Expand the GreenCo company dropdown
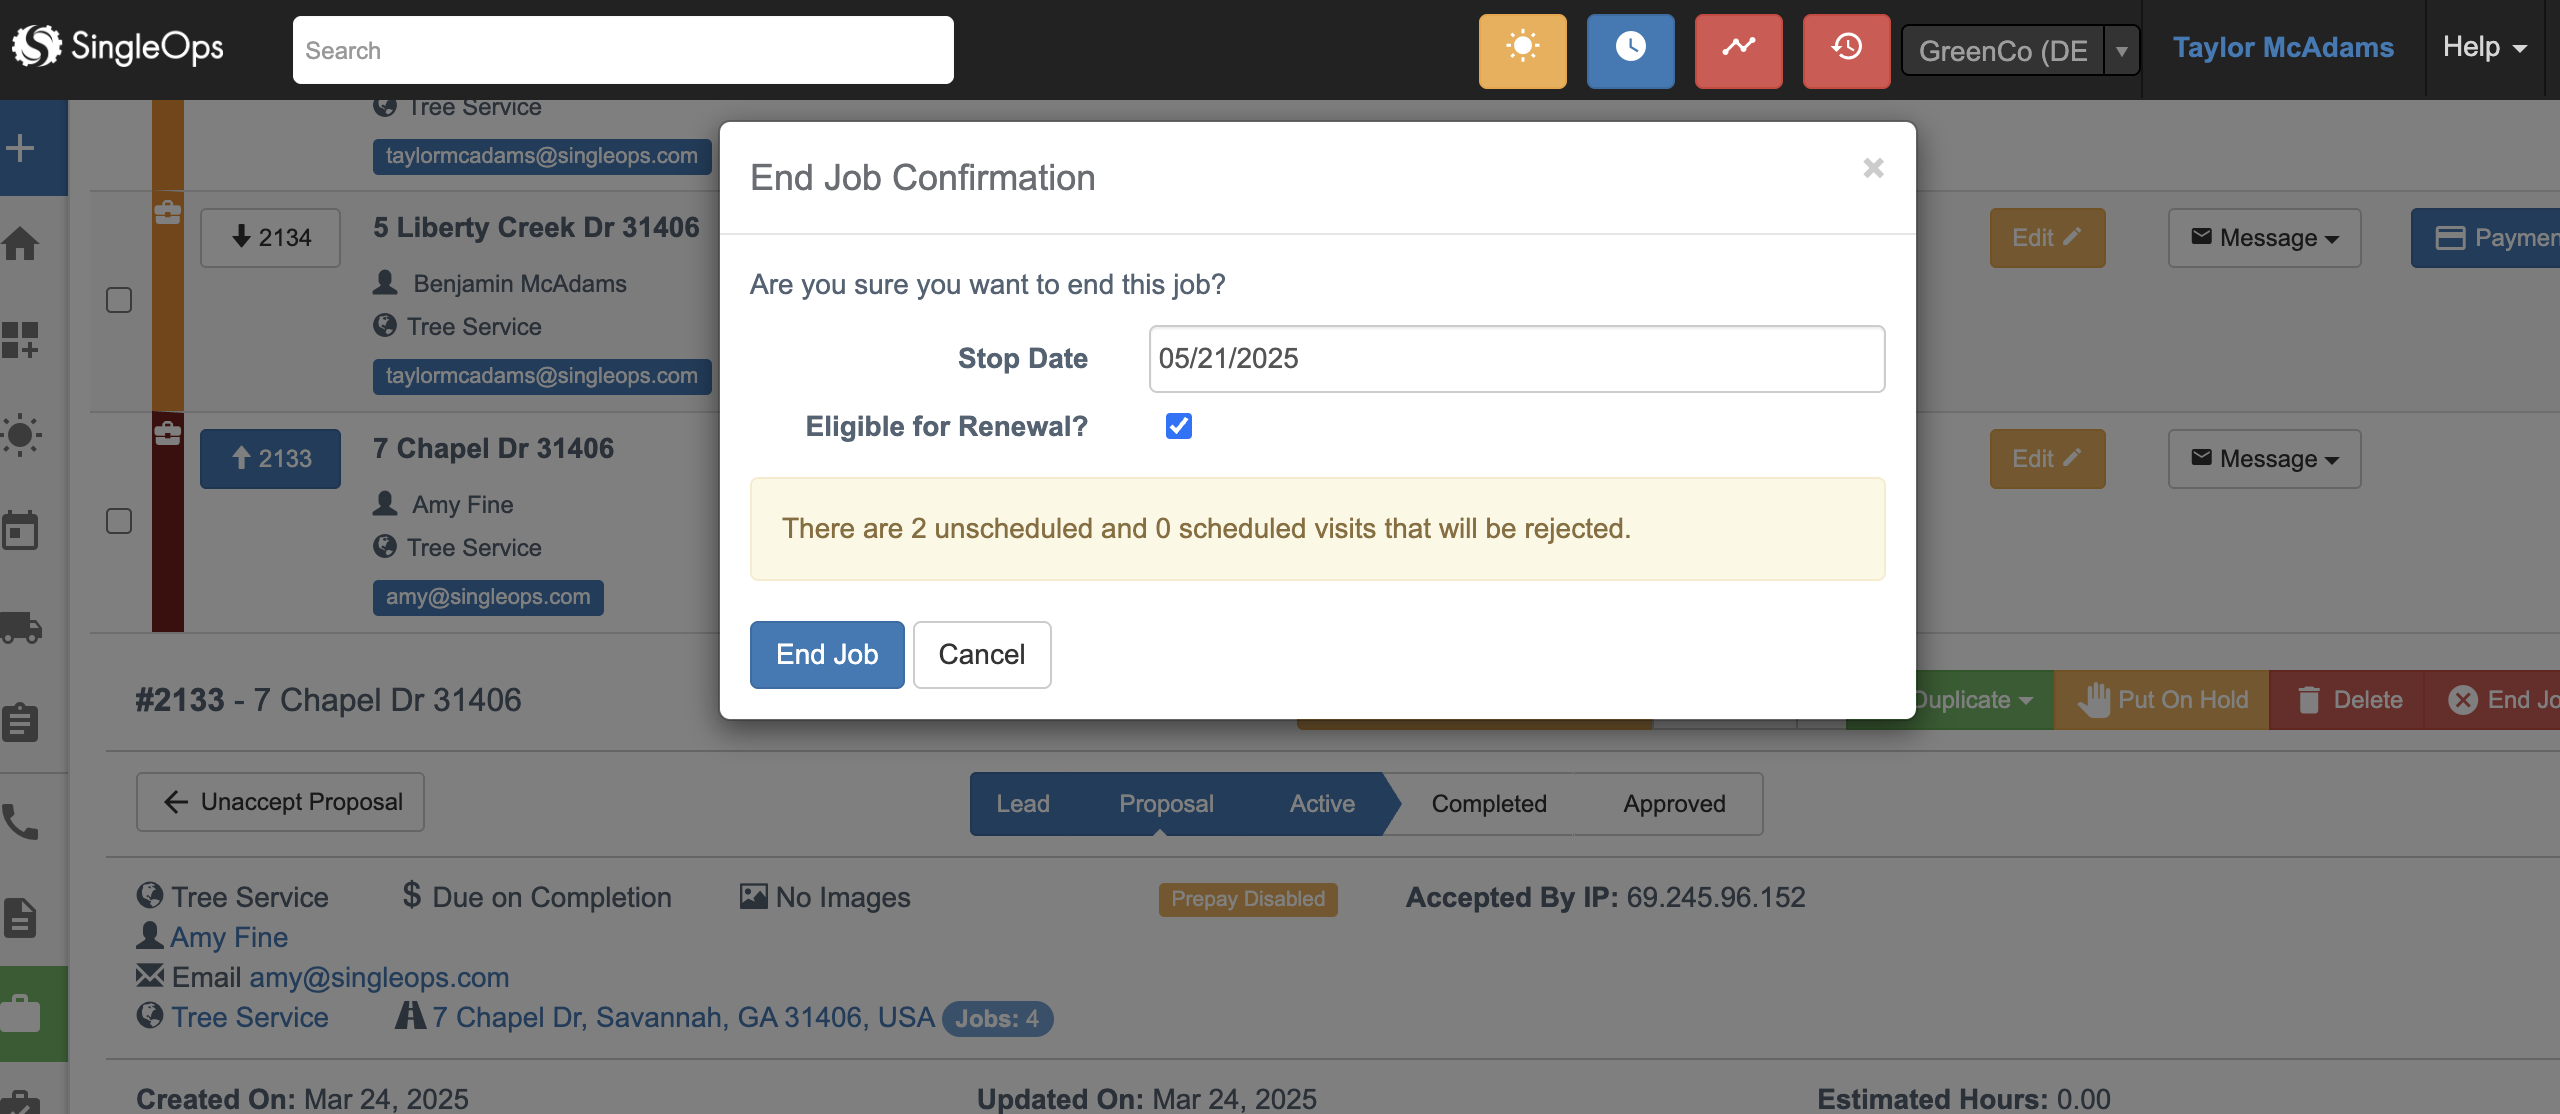Viewport: 2560px width, 1114px height. (2120, 50)
